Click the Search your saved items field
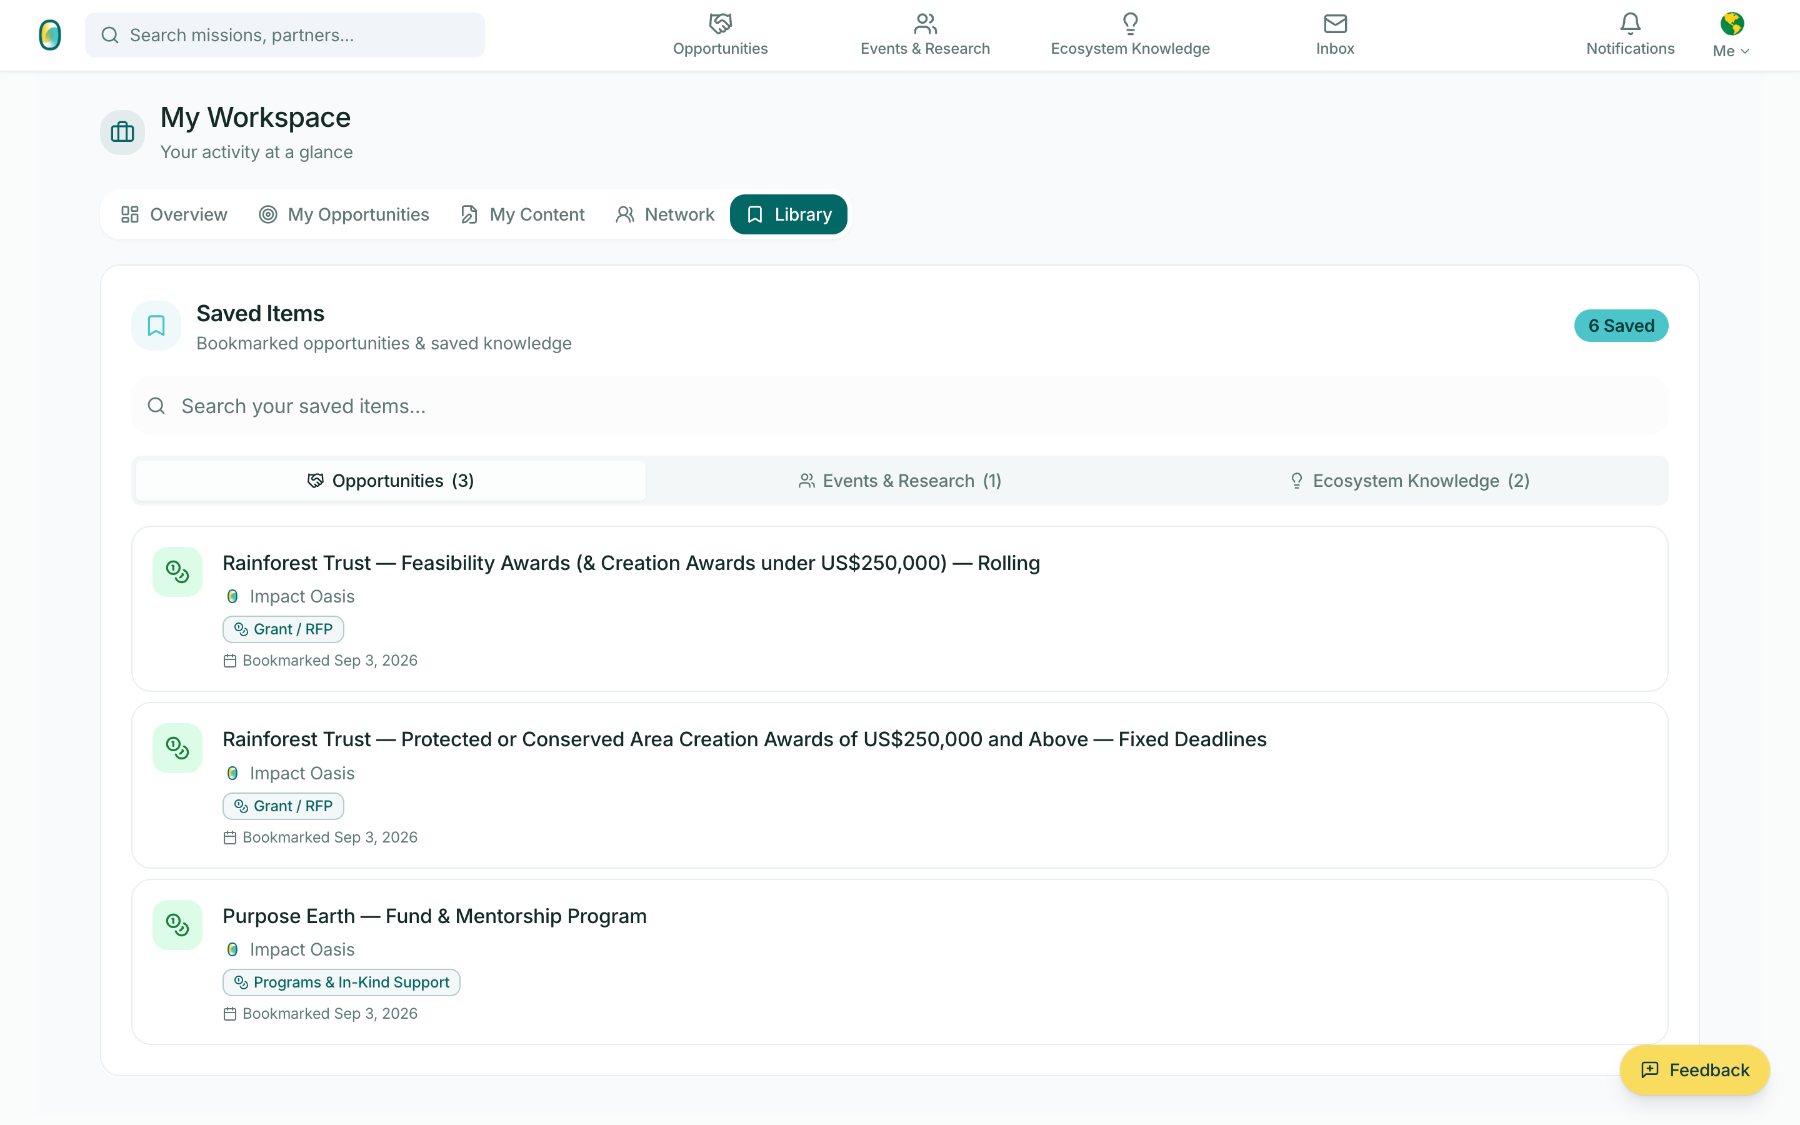 pos(900,406)
